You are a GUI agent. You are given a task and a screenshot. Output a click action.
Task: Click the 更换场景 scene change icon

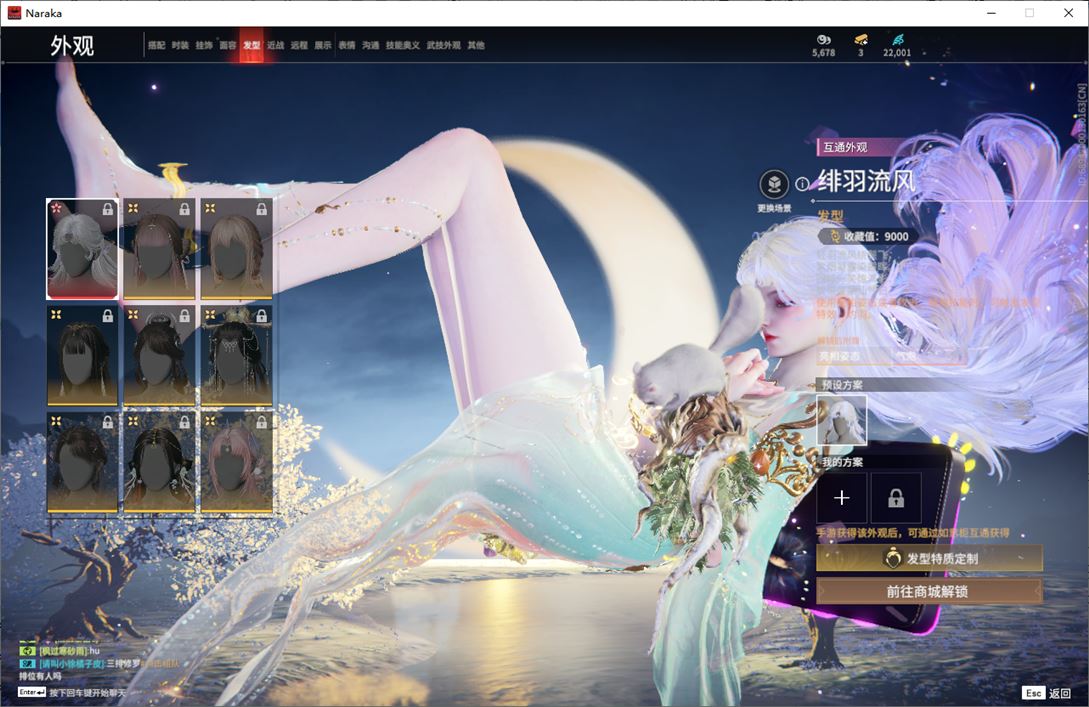point(773,185)
